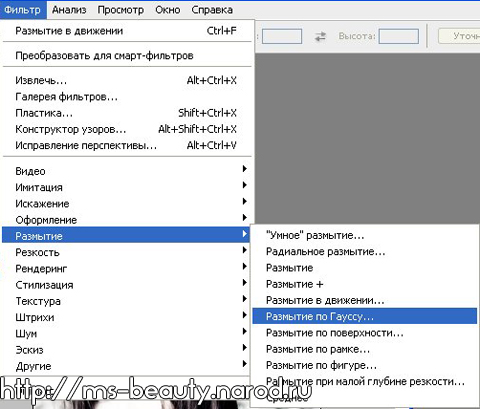Expand the Эскиз submenu
480x409 pixels.
(127, 350)
